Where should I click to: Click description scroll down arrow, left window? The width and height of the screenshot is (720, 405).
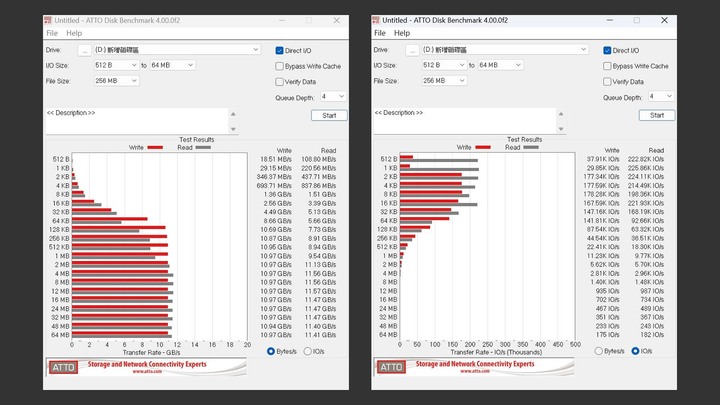click(233, 129)
